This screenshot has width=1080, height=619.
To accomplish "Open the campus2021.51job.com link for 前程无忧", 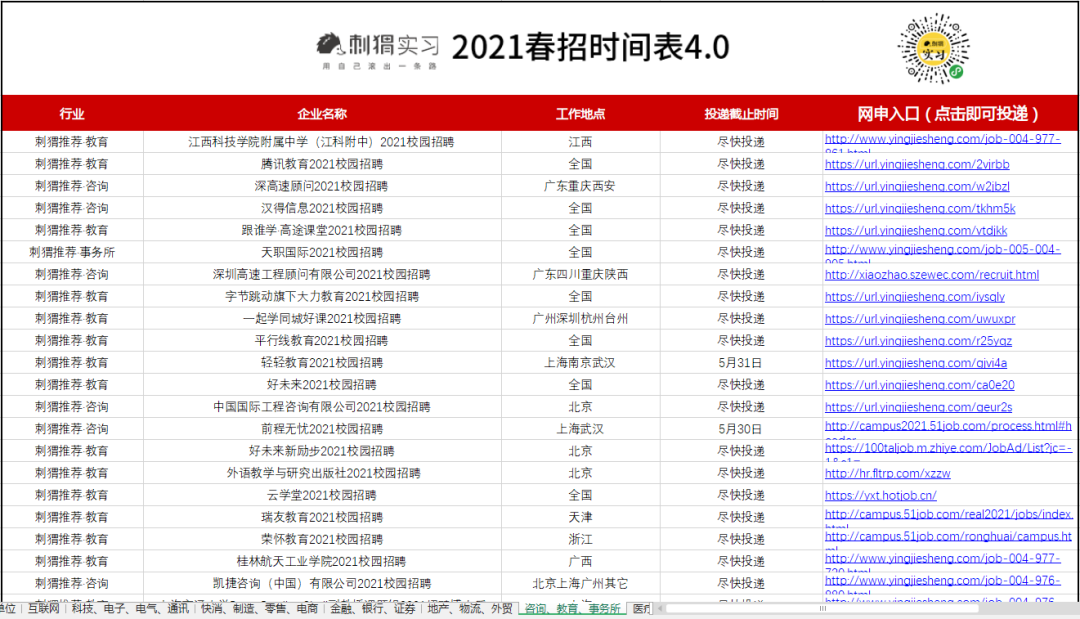I will [x=948, y=426].
